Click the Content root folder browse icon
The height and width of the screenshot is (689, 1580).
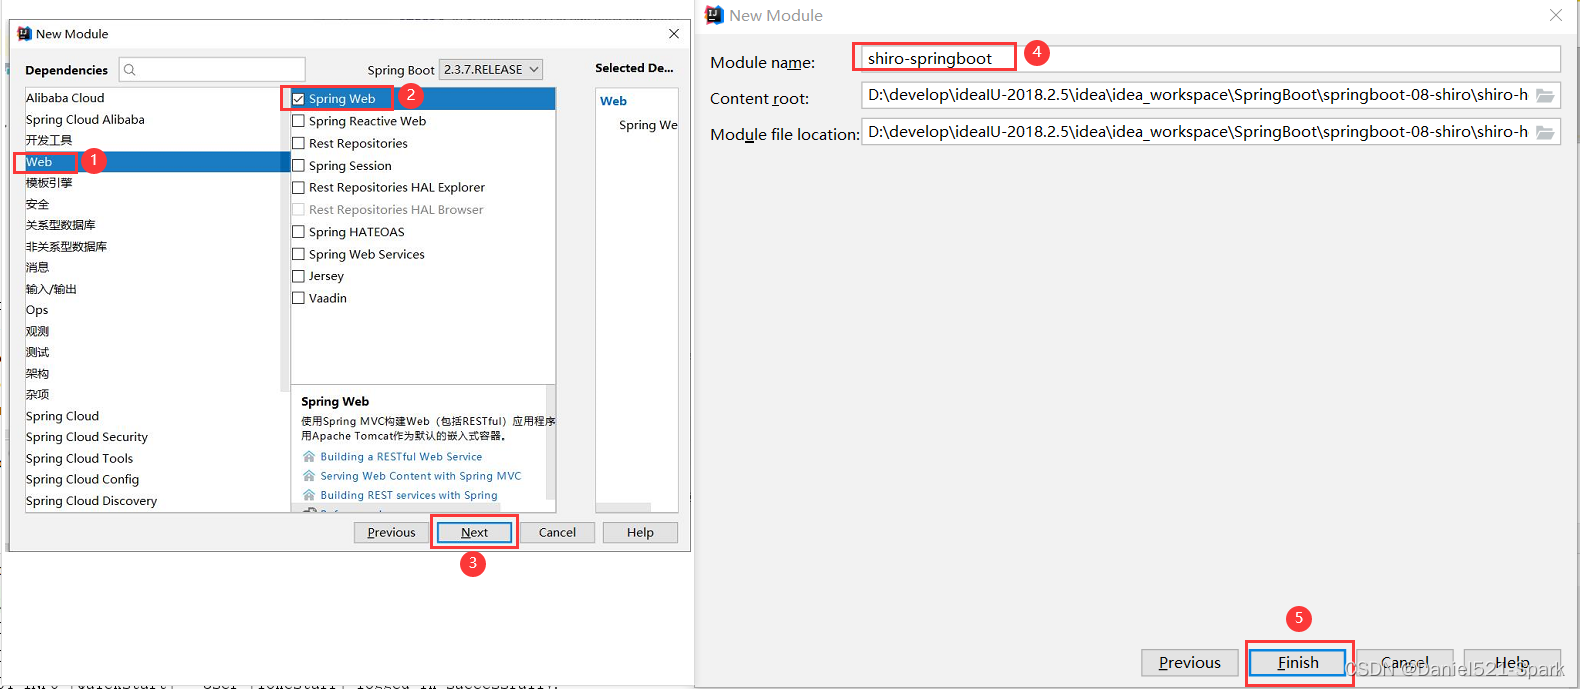click(1545, 95)
